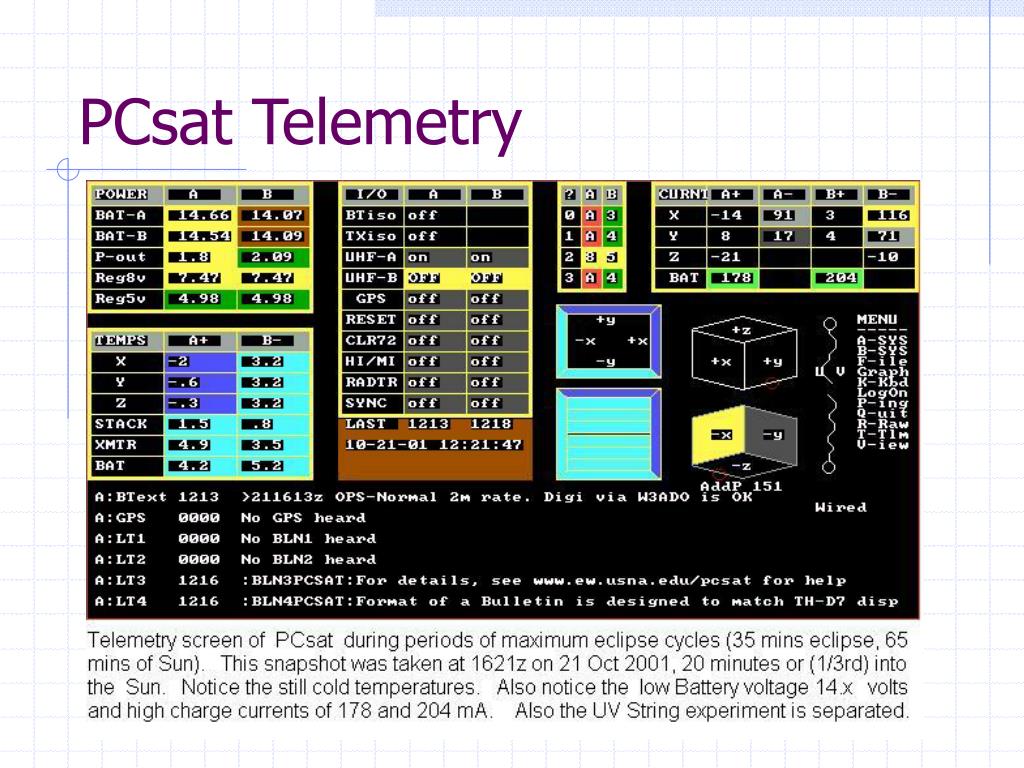Select the T-Tlm menu entry
1024x768 pixels.
tap(882, 434)
